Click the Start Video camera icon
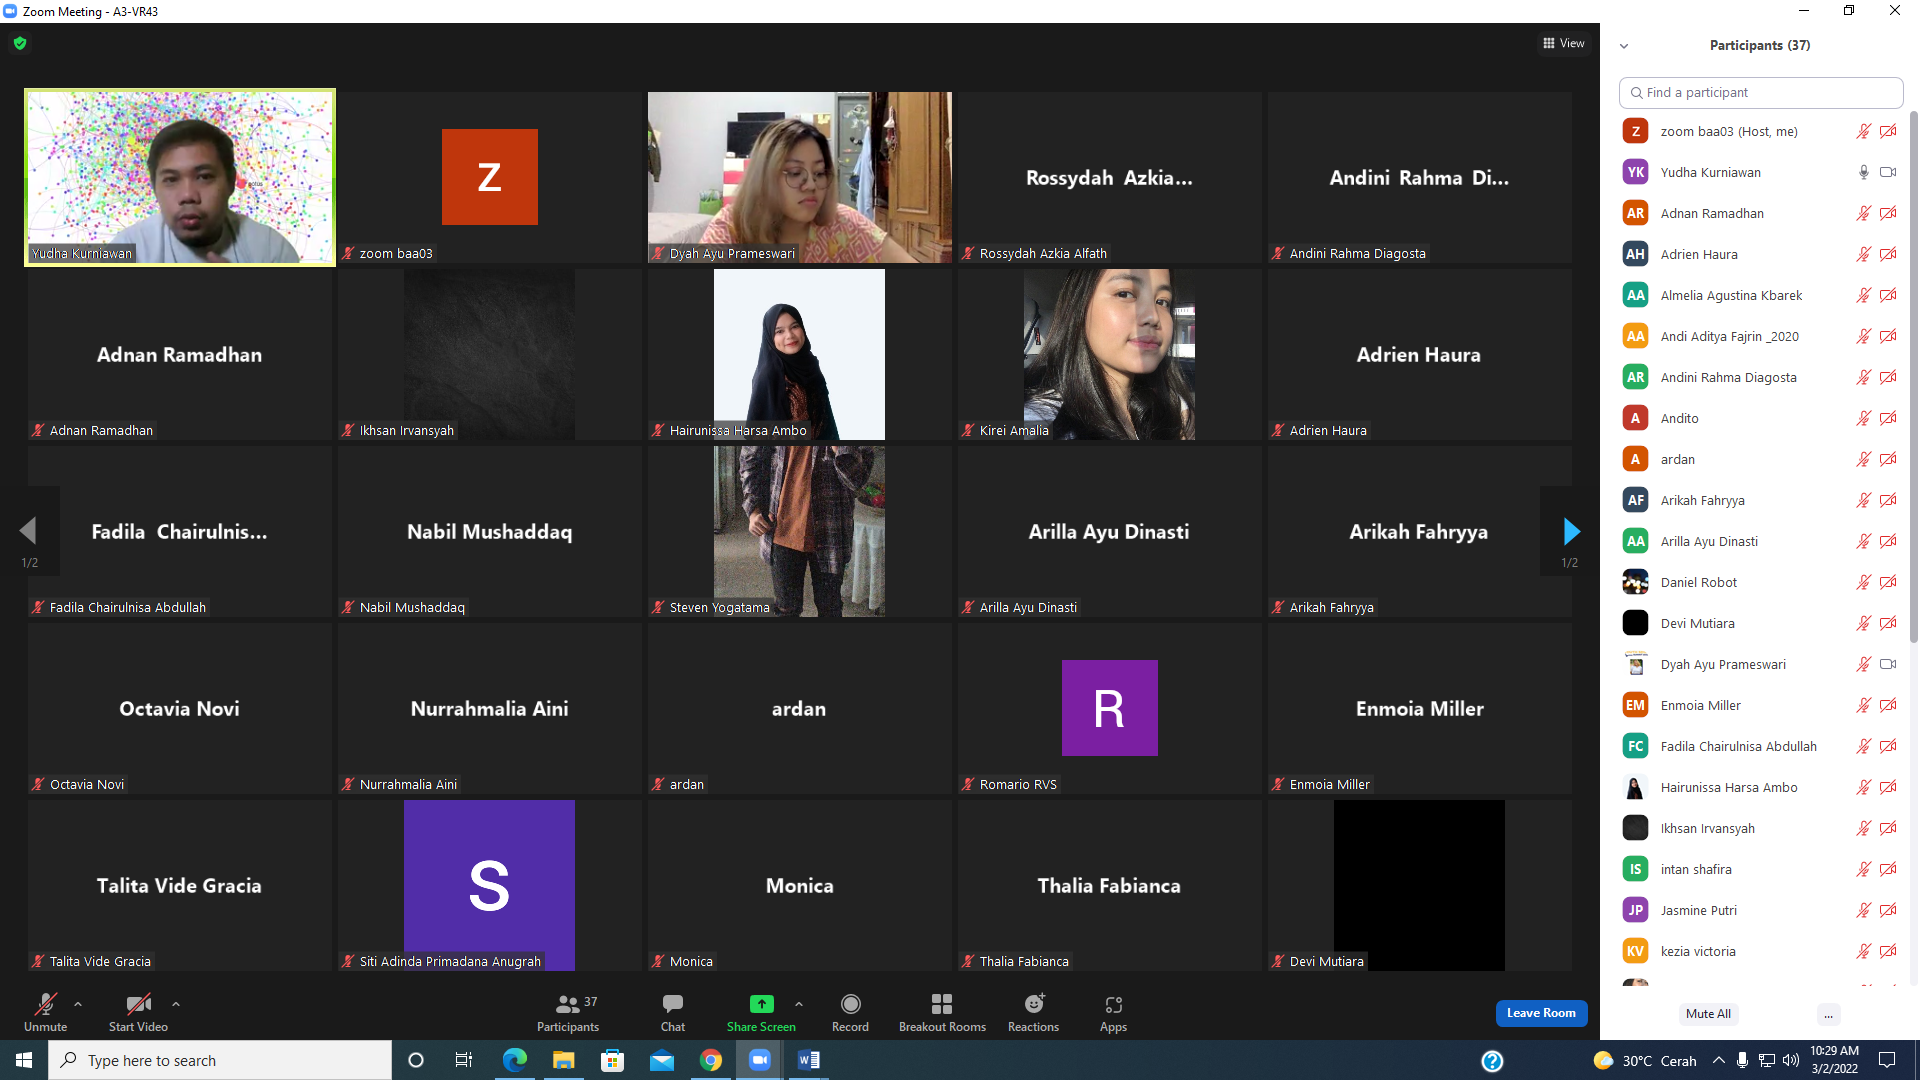 click(138, 1004)
